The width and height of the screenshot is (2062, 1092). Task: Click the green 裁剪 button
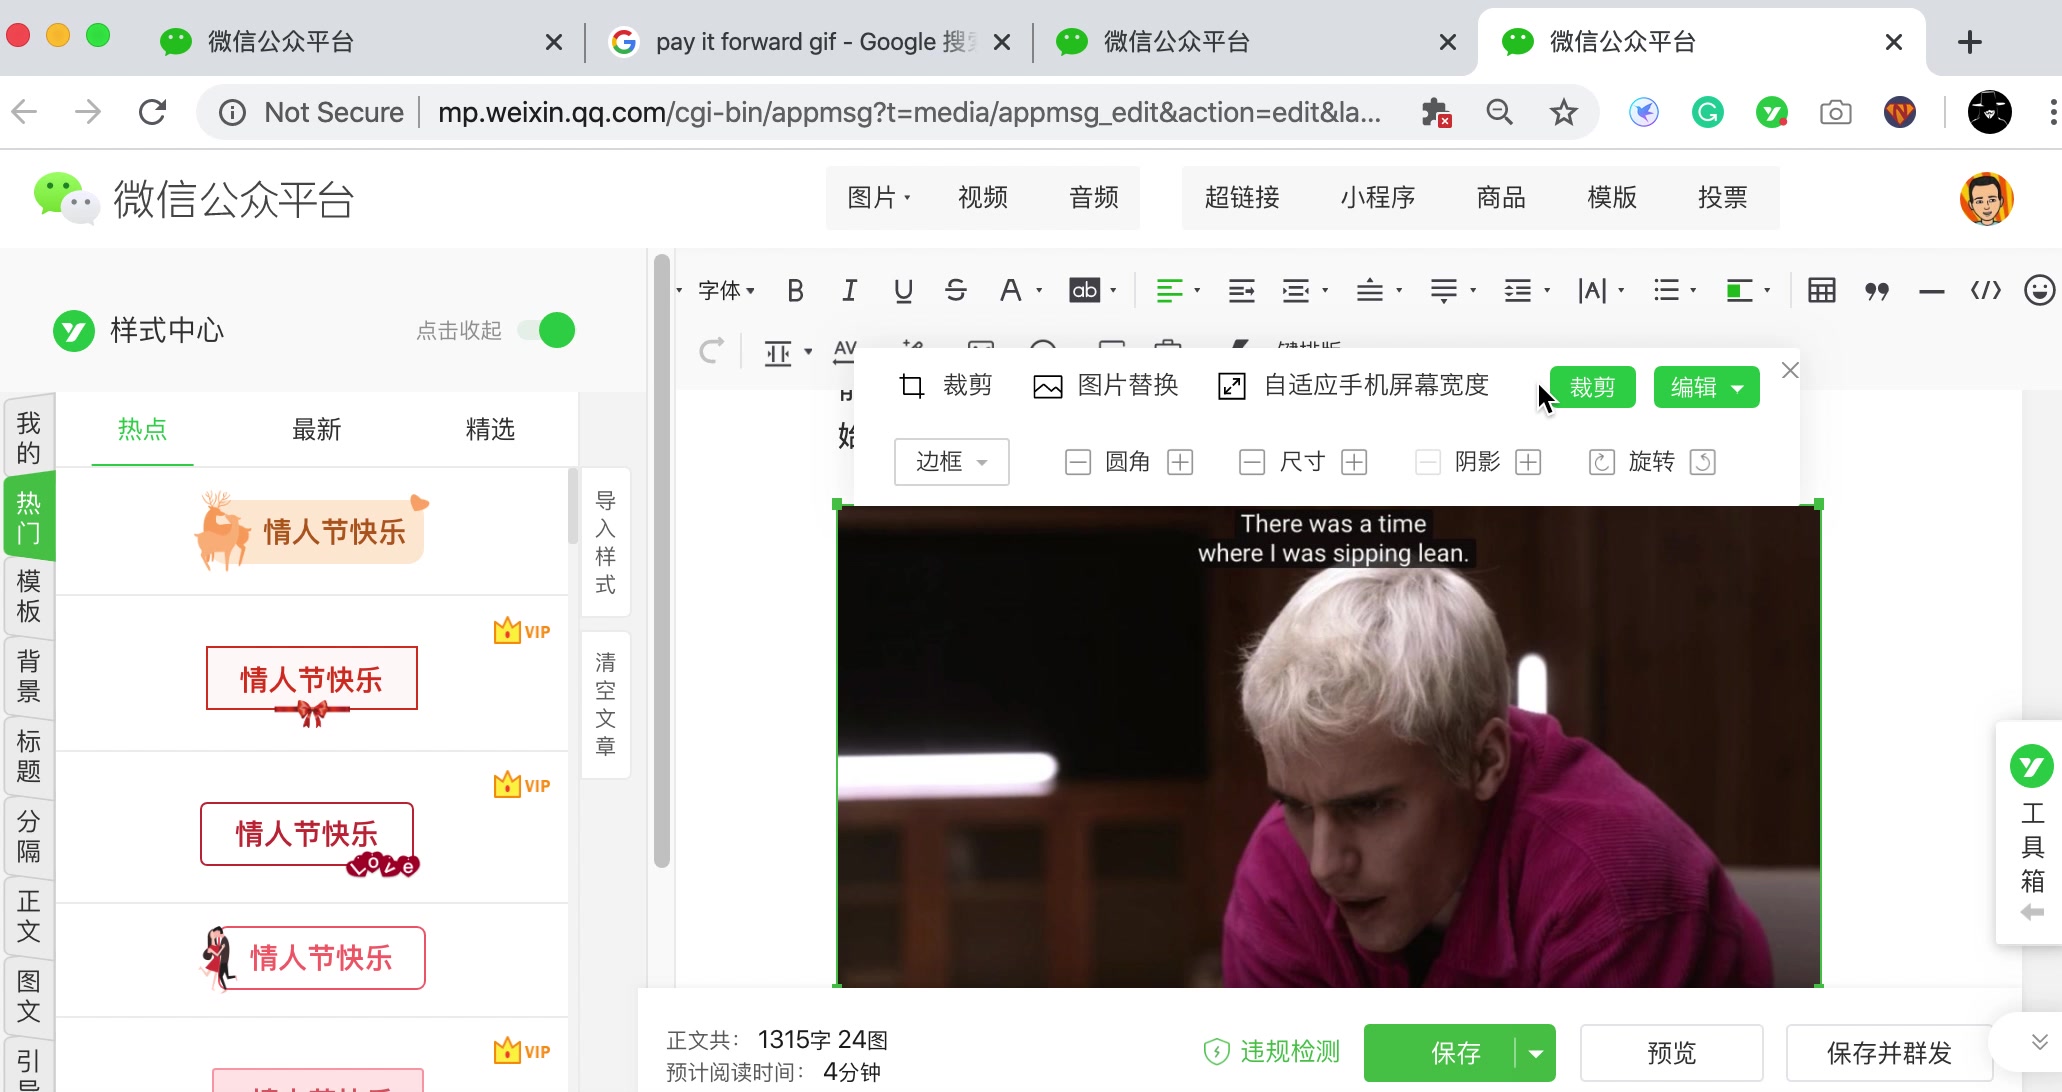(x=1592, y=388)
